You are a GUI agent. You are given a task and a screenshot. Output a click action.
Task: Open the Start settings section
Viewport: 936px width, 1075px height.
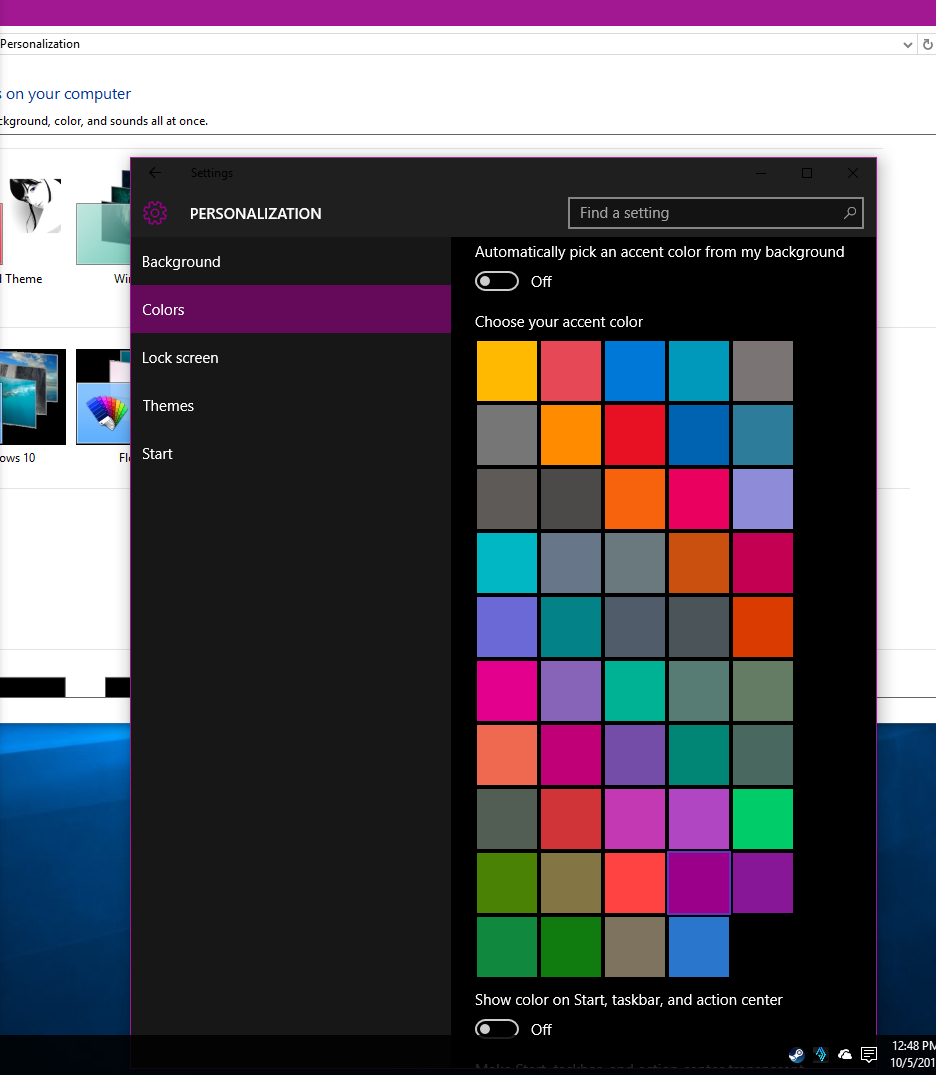[x=157, y=453]
